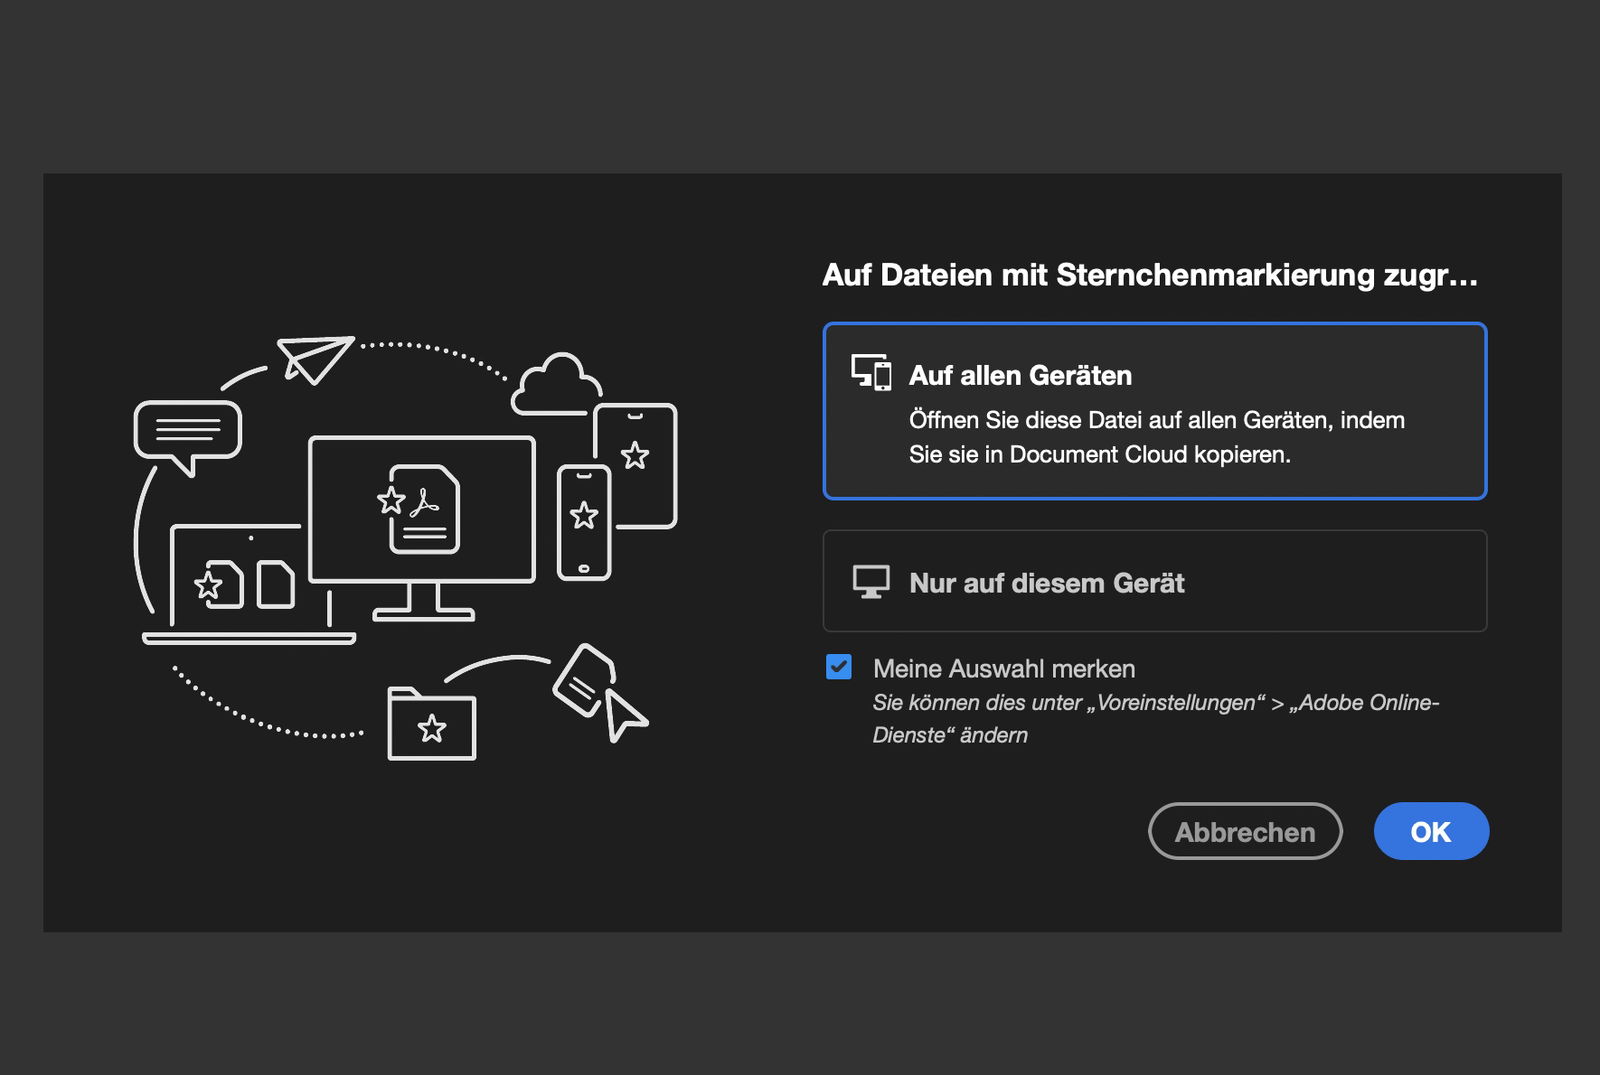The image size is (1600, 1075).
Task: Click the truncated dialog title Auf Dateien mit Sternchenmarkierung
Action: coord(1149,275)
